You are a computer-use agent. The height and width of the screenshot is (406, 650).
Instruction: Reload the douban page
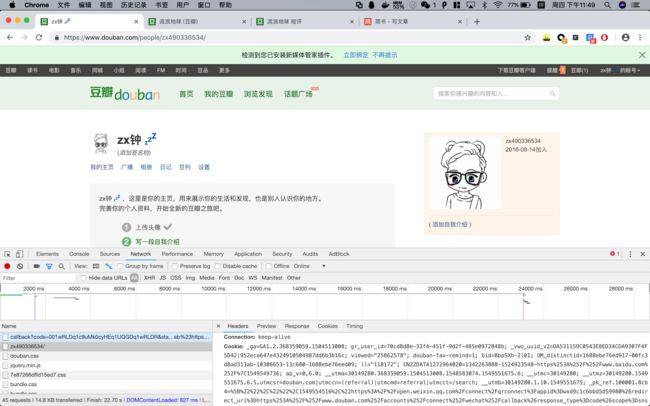click(39, 37)
